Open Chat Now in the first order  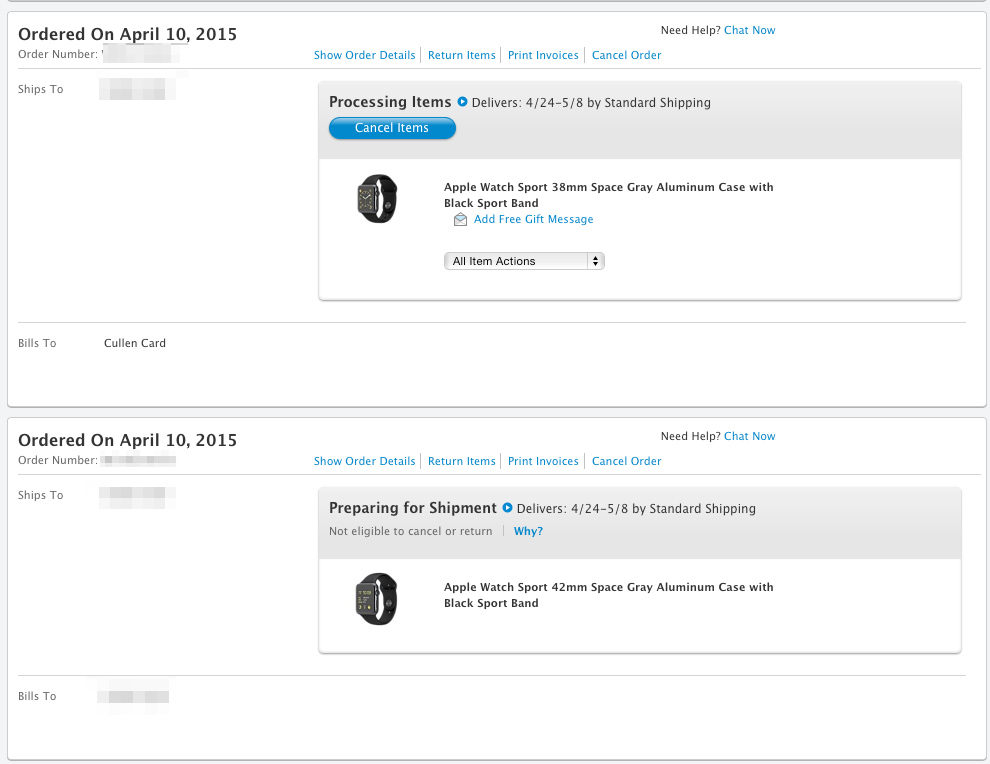749,30
